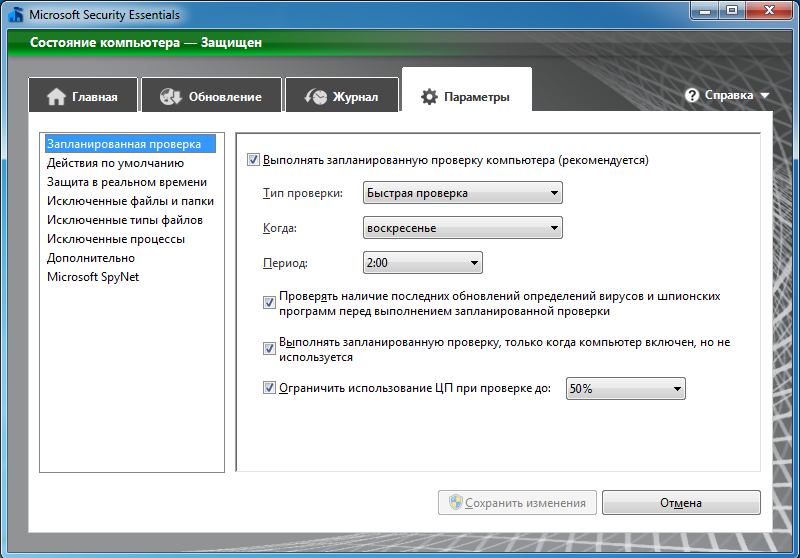Toggle Ограничить использование ЦП checkbox
Image resolution: width=800 pixels, height=558 pixels.
(269, 388)
